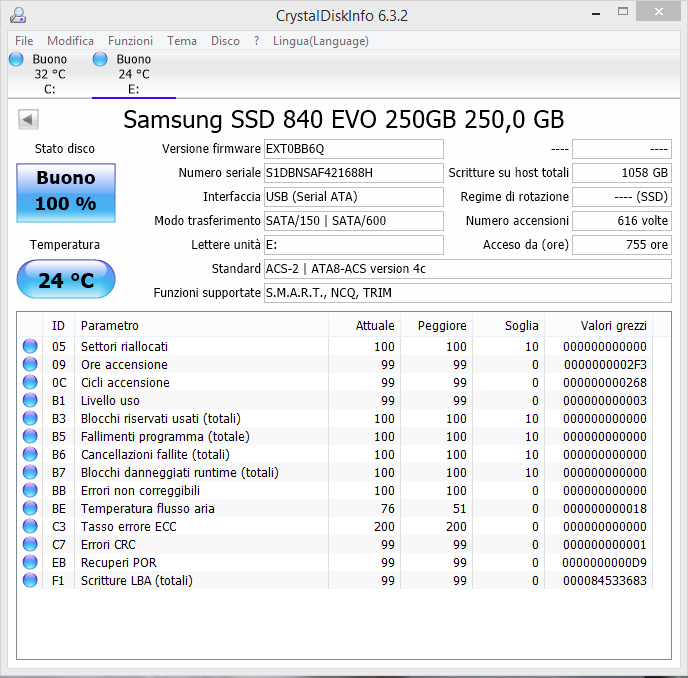Click raw value 000000000268 in Cicli accensione row
This screenshot has height=678, width=688.
[x=605, y=383]
